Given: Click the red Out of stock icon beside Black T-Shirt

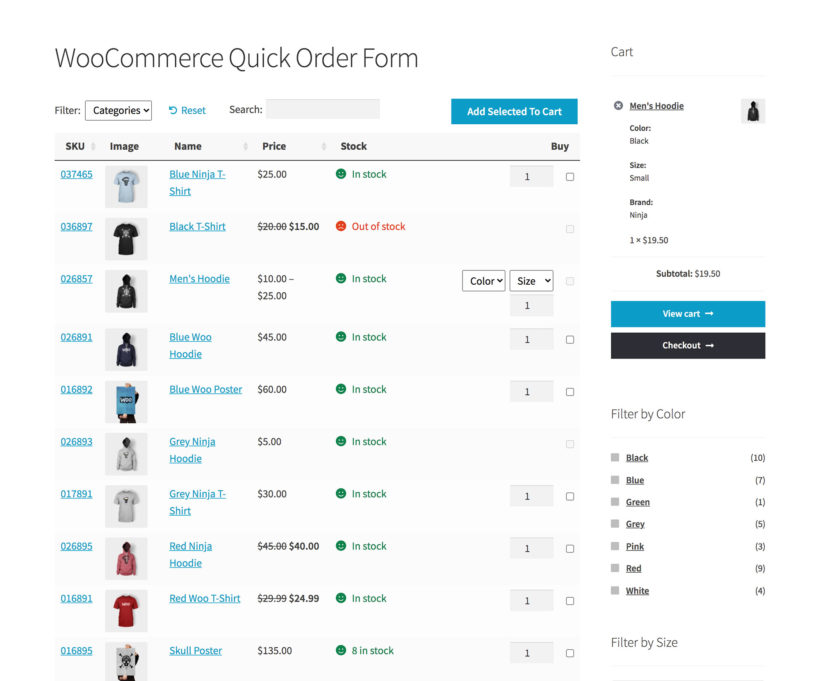Looking at the screenshot, I should 340,226.
